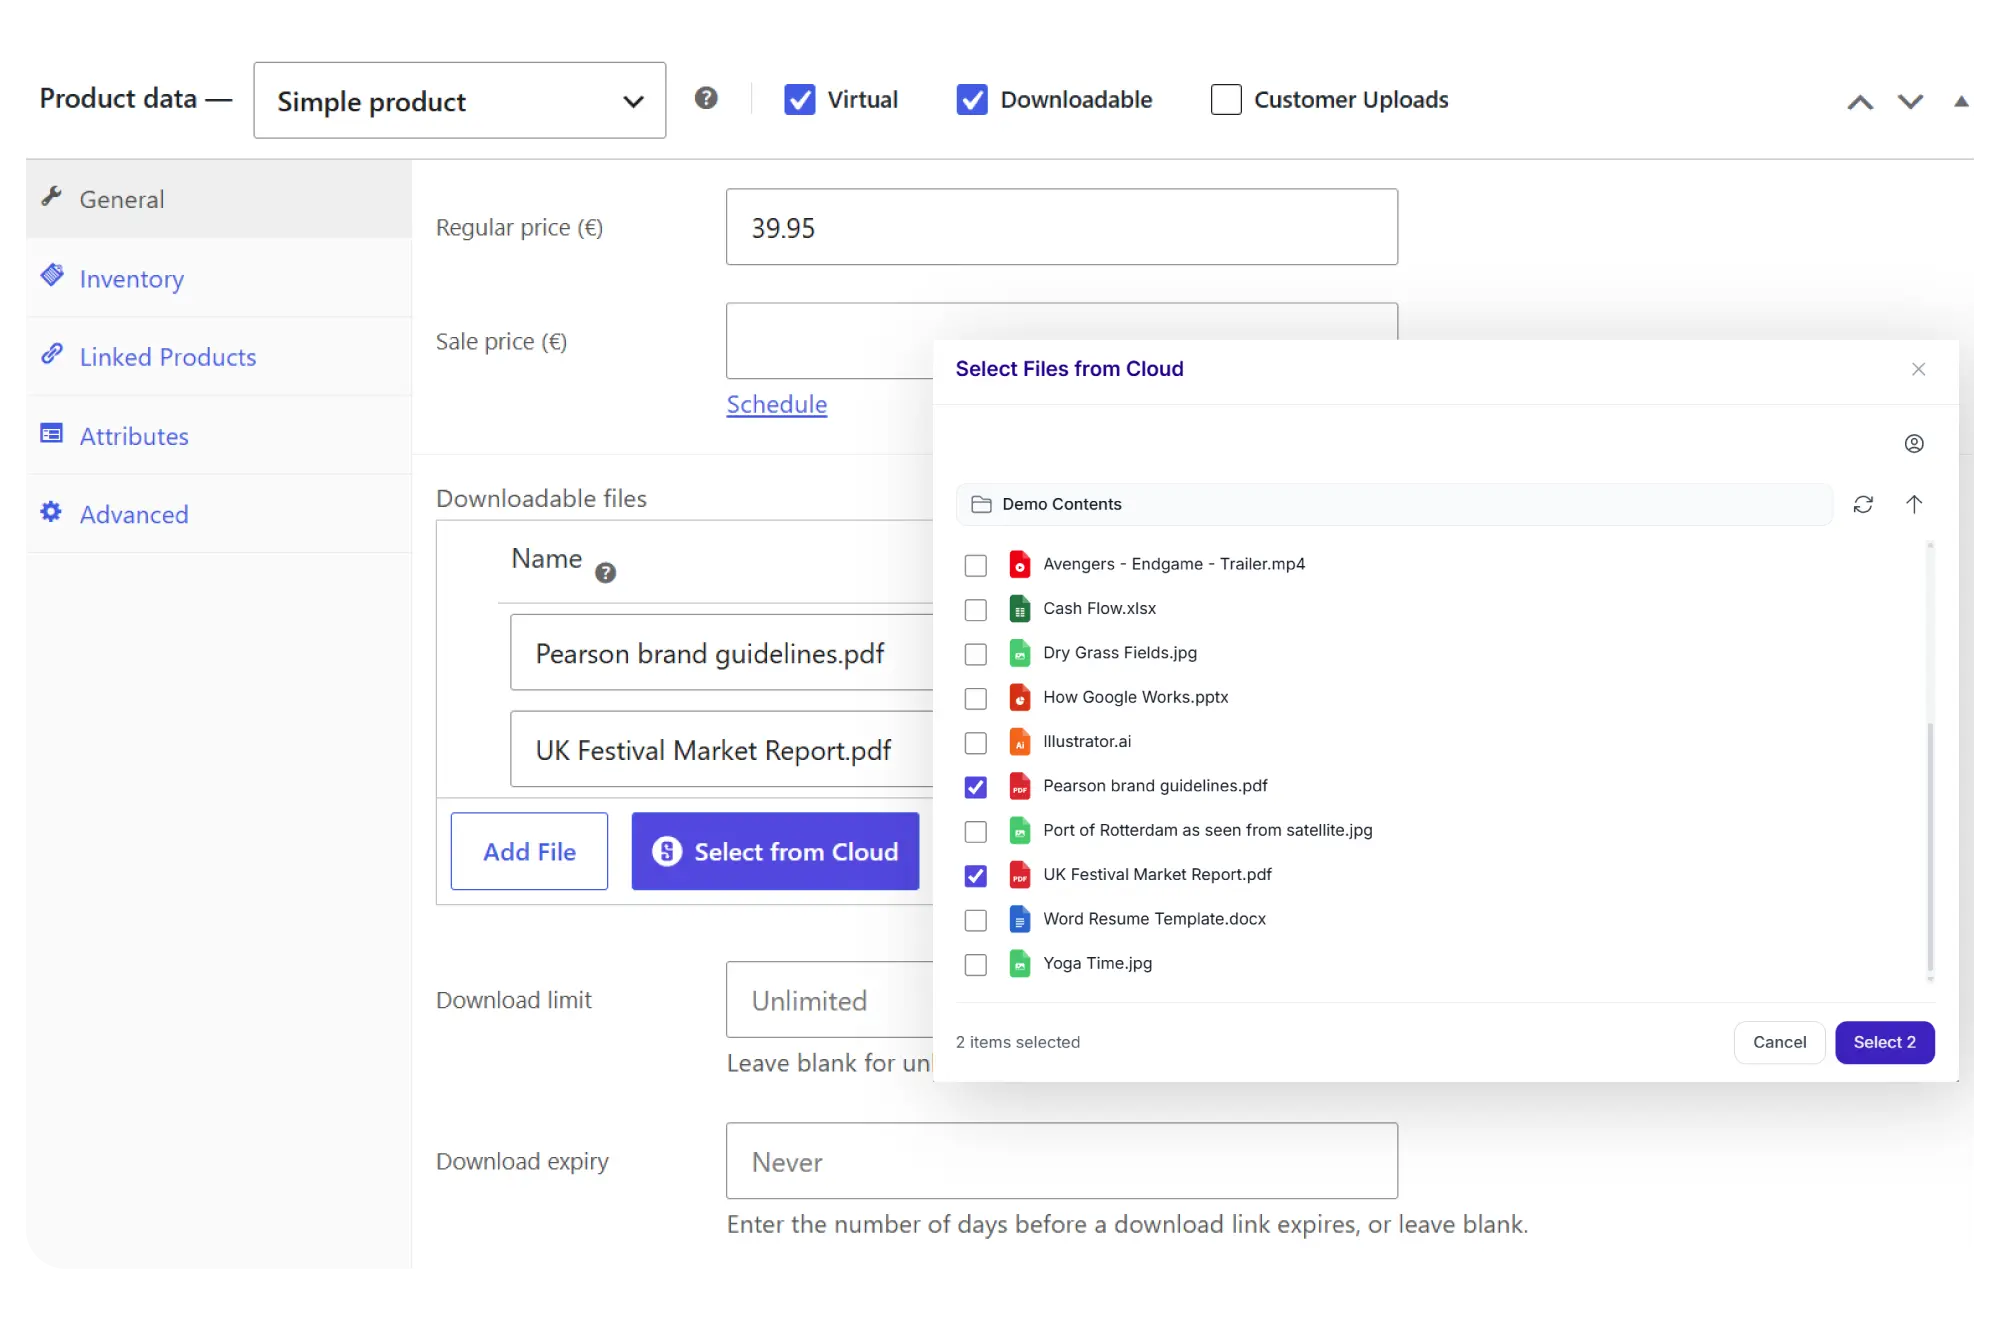Click the Download expiry field
Image resolution: width=2000 pixels, height=1321 pixels.
click(x=1062, y=1161)
